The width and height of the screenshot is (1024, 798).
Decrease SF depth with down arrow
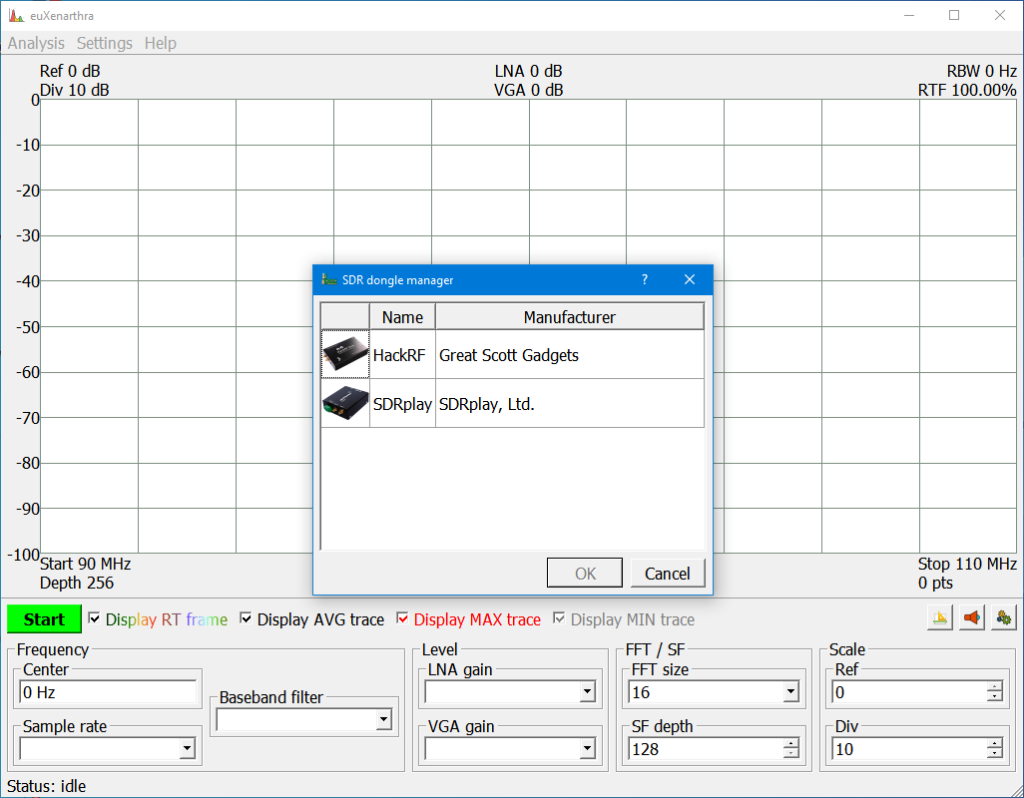tap(791, 754)
